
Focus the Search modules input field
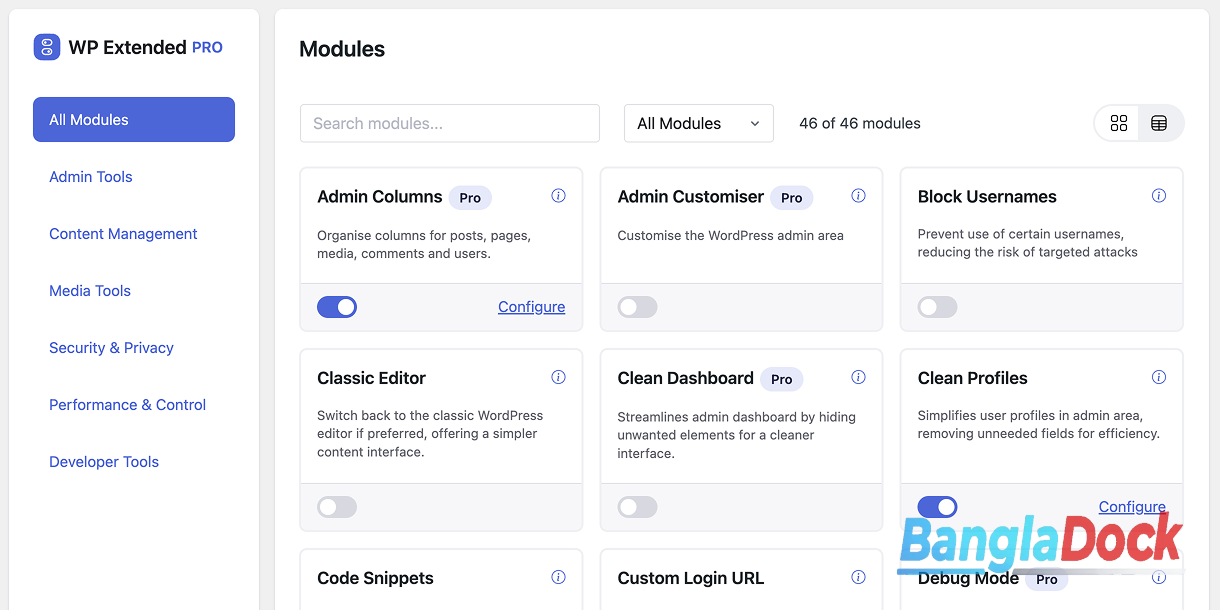pos(449,123)
